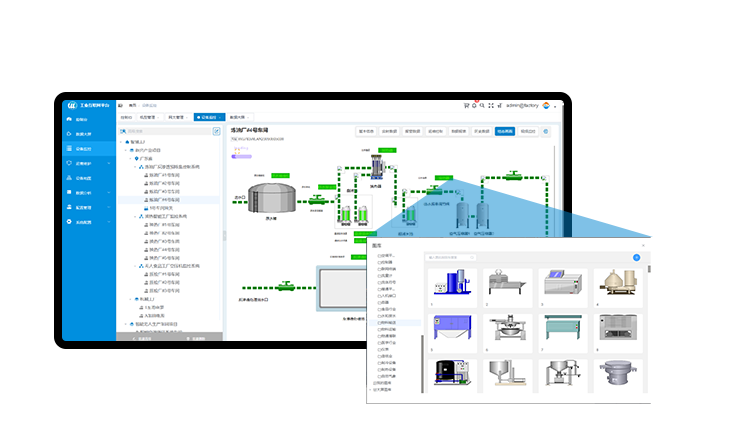Click the blue highlighted view button above diagram
The width and height of the screenshot is (750, 440).
[x=505, y=131]
